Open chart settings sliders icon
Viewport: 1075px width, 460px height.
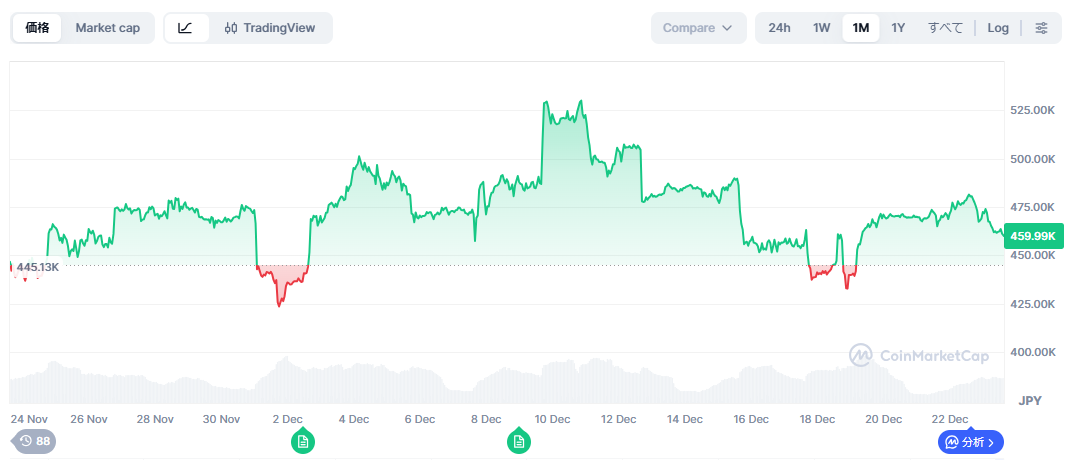pos(1041,28)
